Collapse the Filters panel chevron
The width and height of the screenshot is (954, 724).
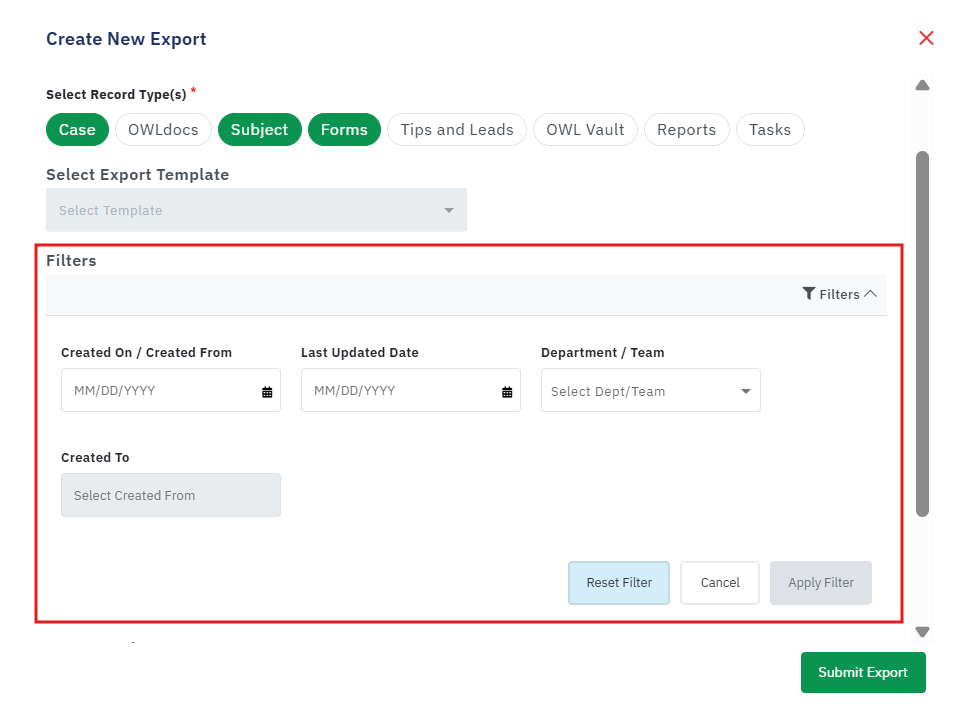pos(871,294)
